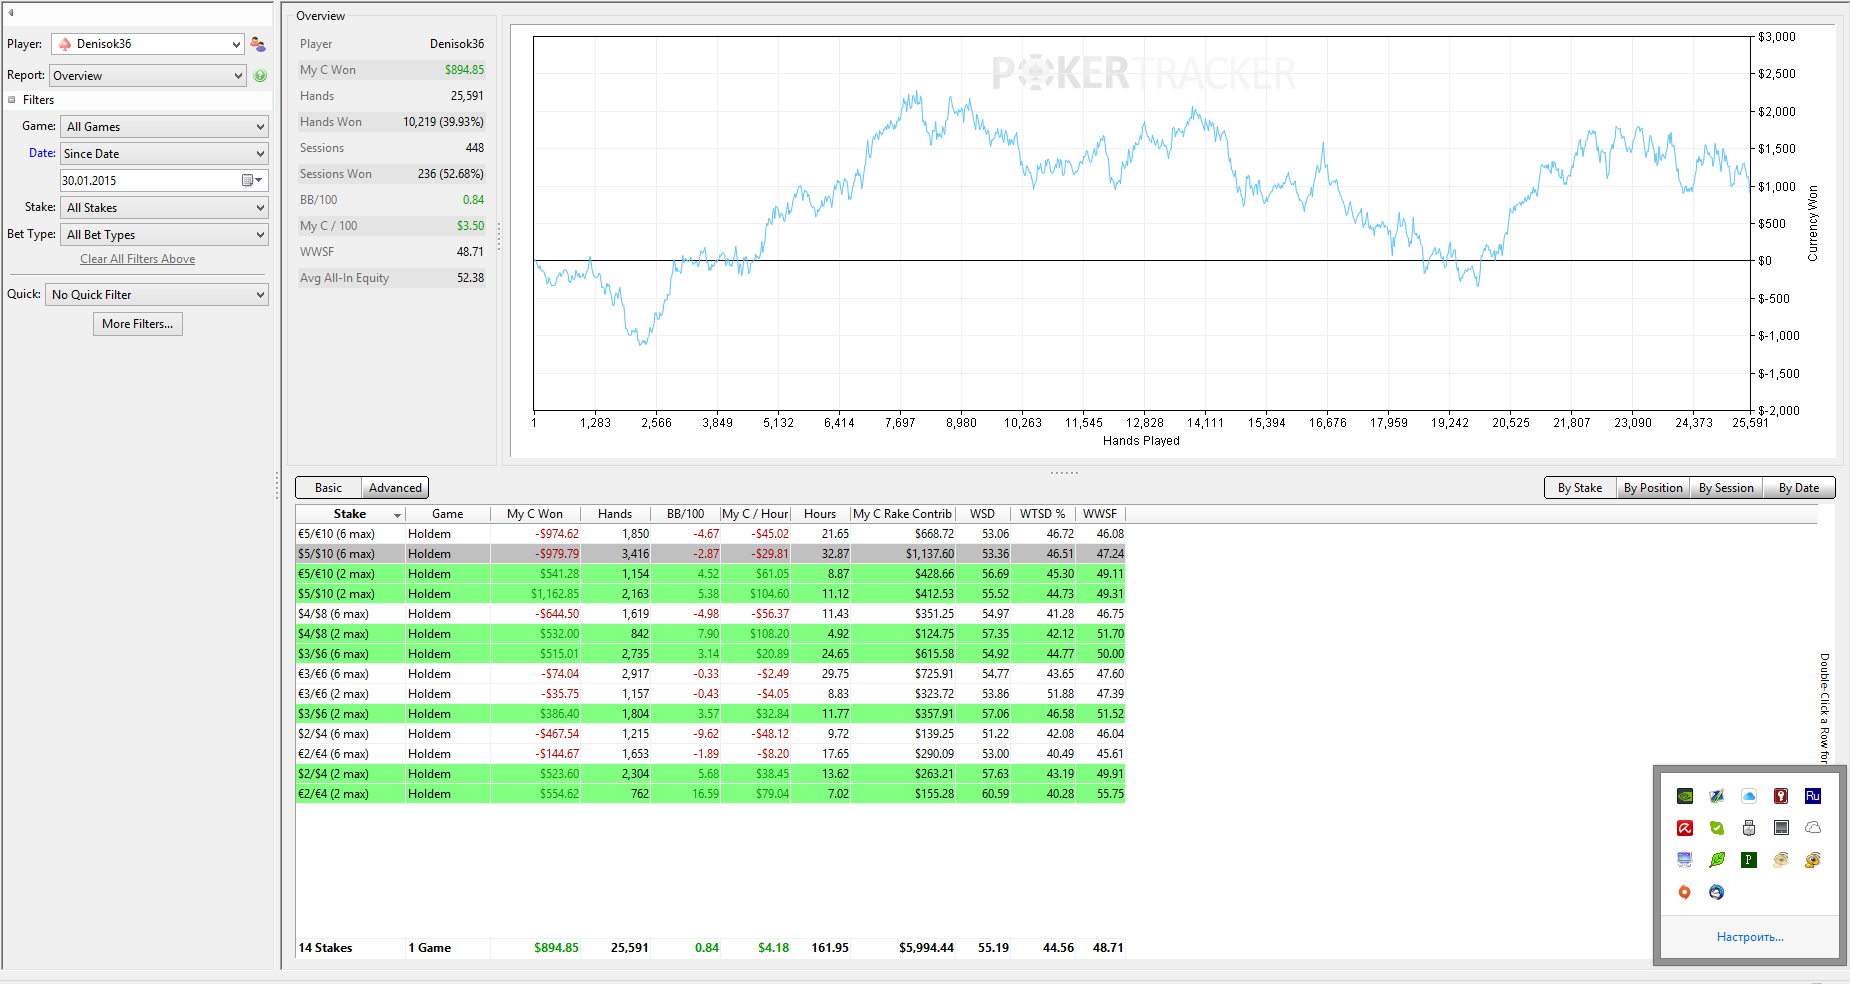1850x984 pixels.
Task: Open the grey OneDrive cloud tray icon
Action: pyautogui.click(x=1813, y=828)
